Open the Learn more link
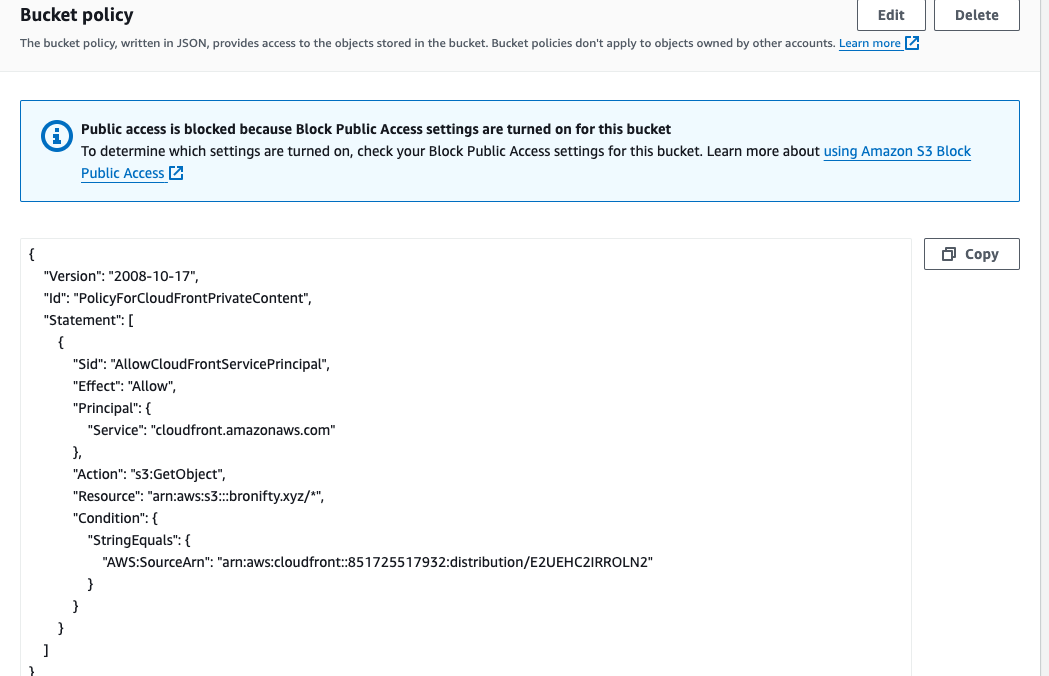Image resolution: width=1049 pixels, height=676 pixels. click(869, 44)
